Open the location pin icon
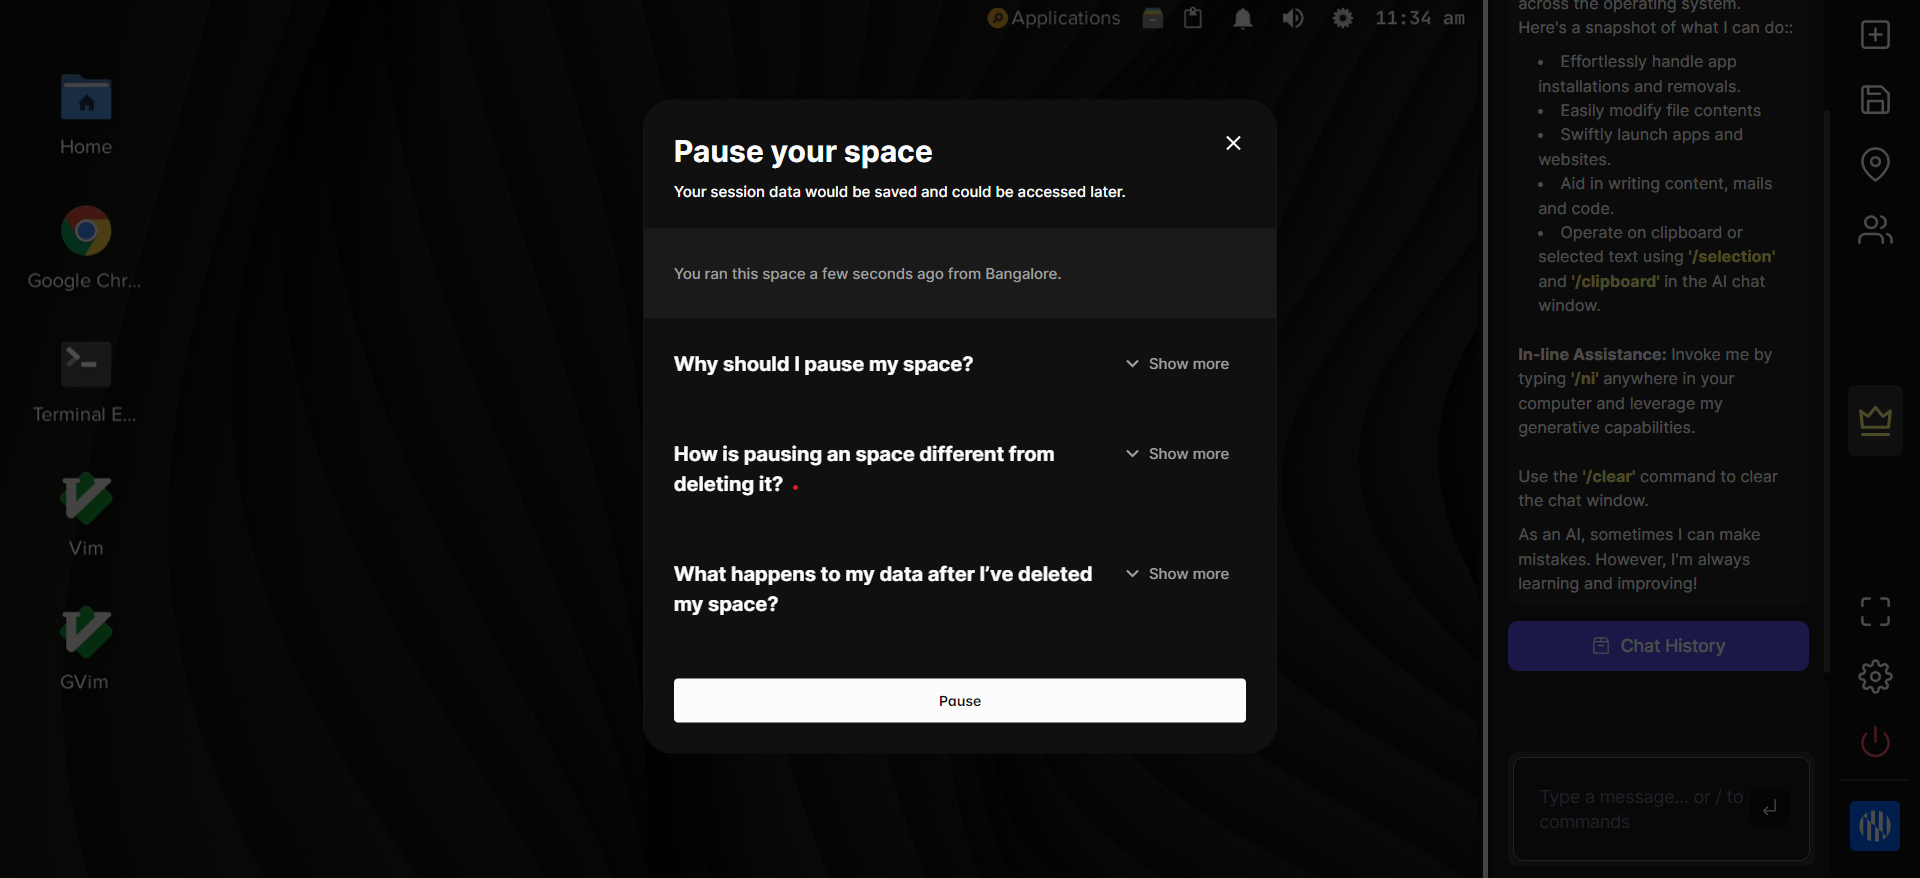This screenshot has width=1920, height=878. click(x=1875, y=164)
